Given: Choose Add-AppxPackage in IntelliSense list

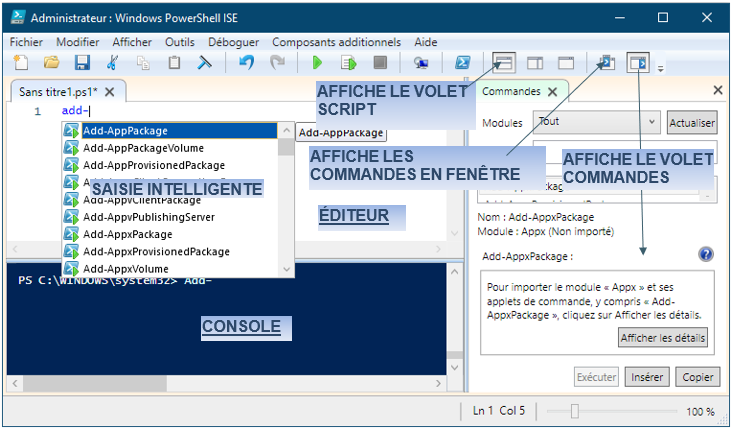Looking at the screenshot, I should [170, 234].
